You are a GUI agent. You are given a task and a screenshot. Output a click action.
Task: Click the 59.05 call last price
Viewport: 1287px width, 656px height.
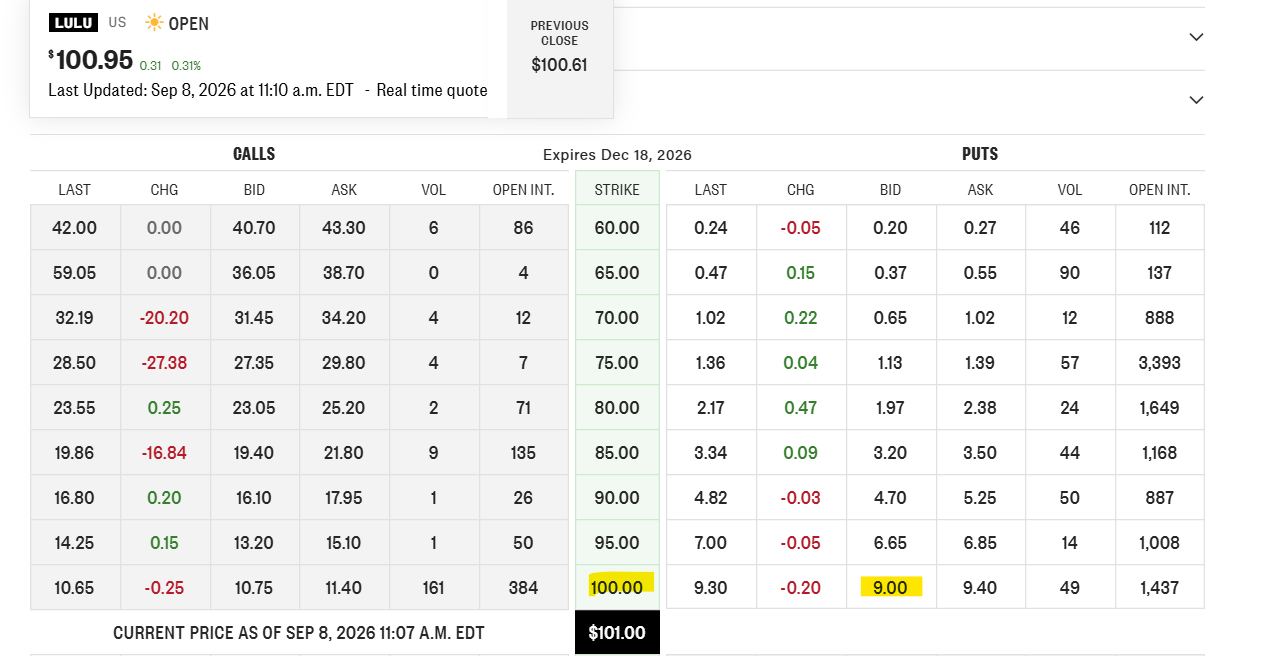[x=74, y=273]
